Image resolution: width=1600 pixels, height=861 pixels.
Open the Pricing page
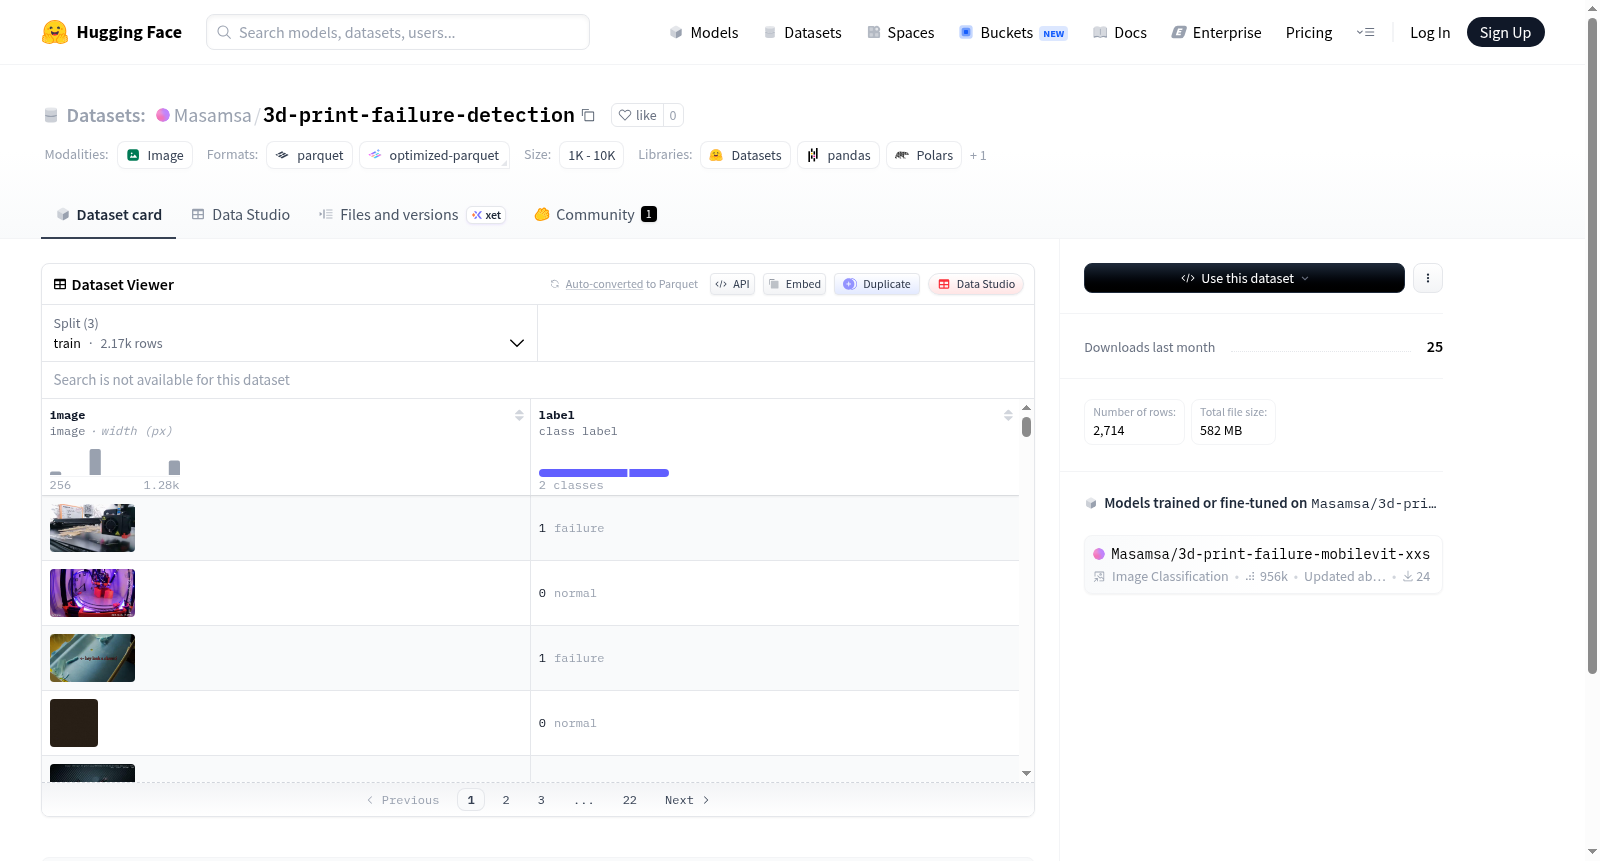pos(1309,32)
